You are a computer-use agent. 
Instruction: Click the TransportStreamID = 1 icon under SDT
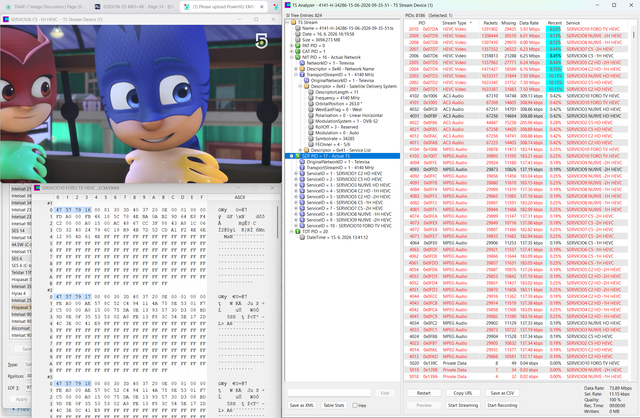tap(302, 168)
